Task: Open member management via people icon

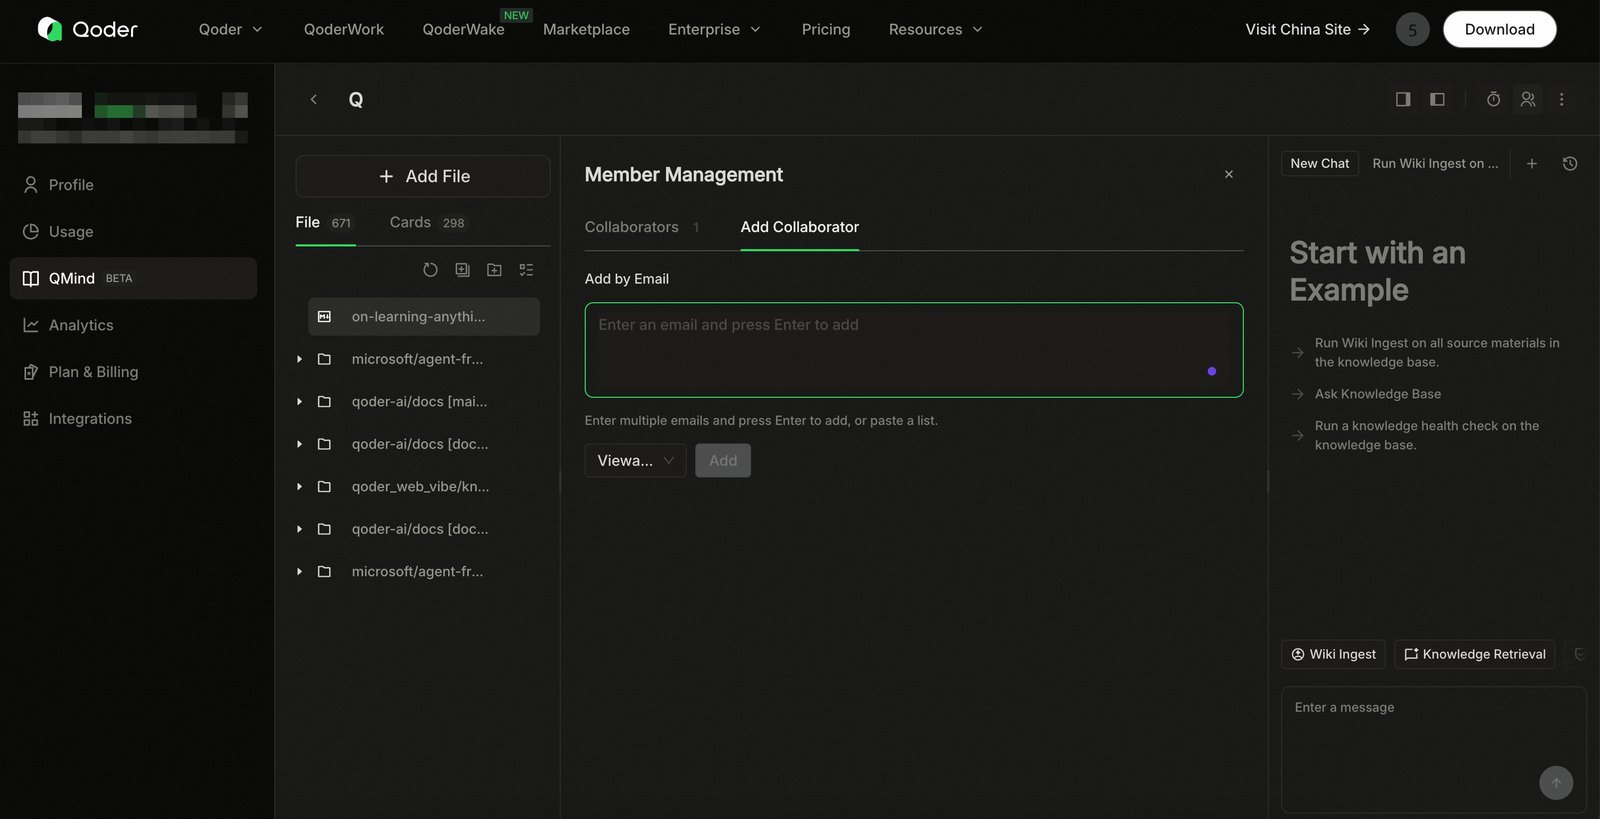Action: click(x=1528, y=99)
